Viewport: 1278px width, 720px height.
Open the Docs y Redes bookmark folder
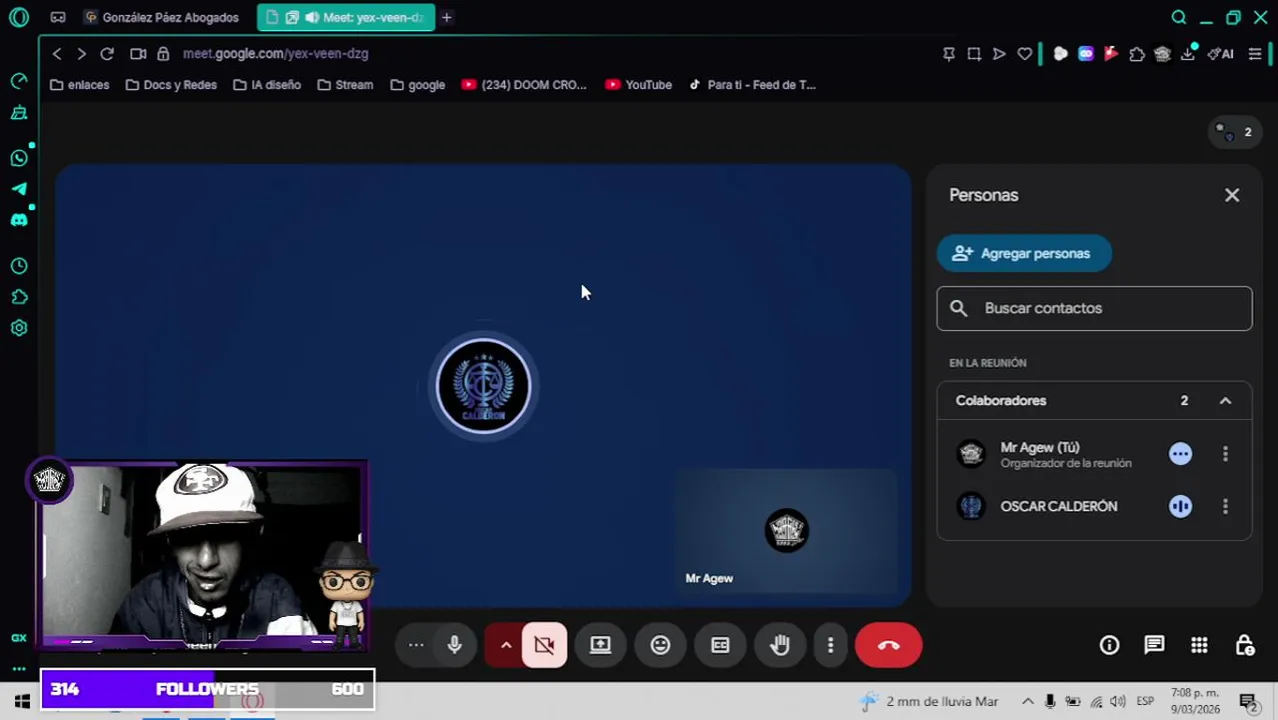click(171, 85)
